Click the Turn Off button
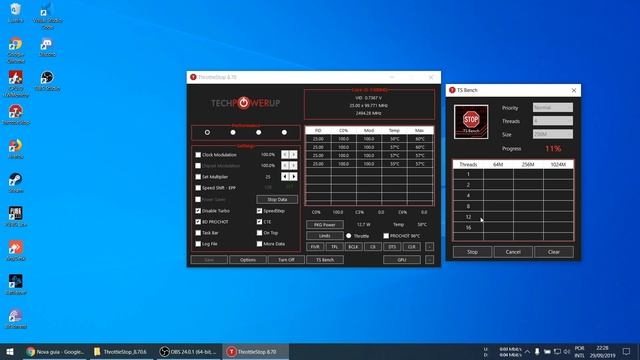This screenshot has width=640, height=360. coord(286,260)
